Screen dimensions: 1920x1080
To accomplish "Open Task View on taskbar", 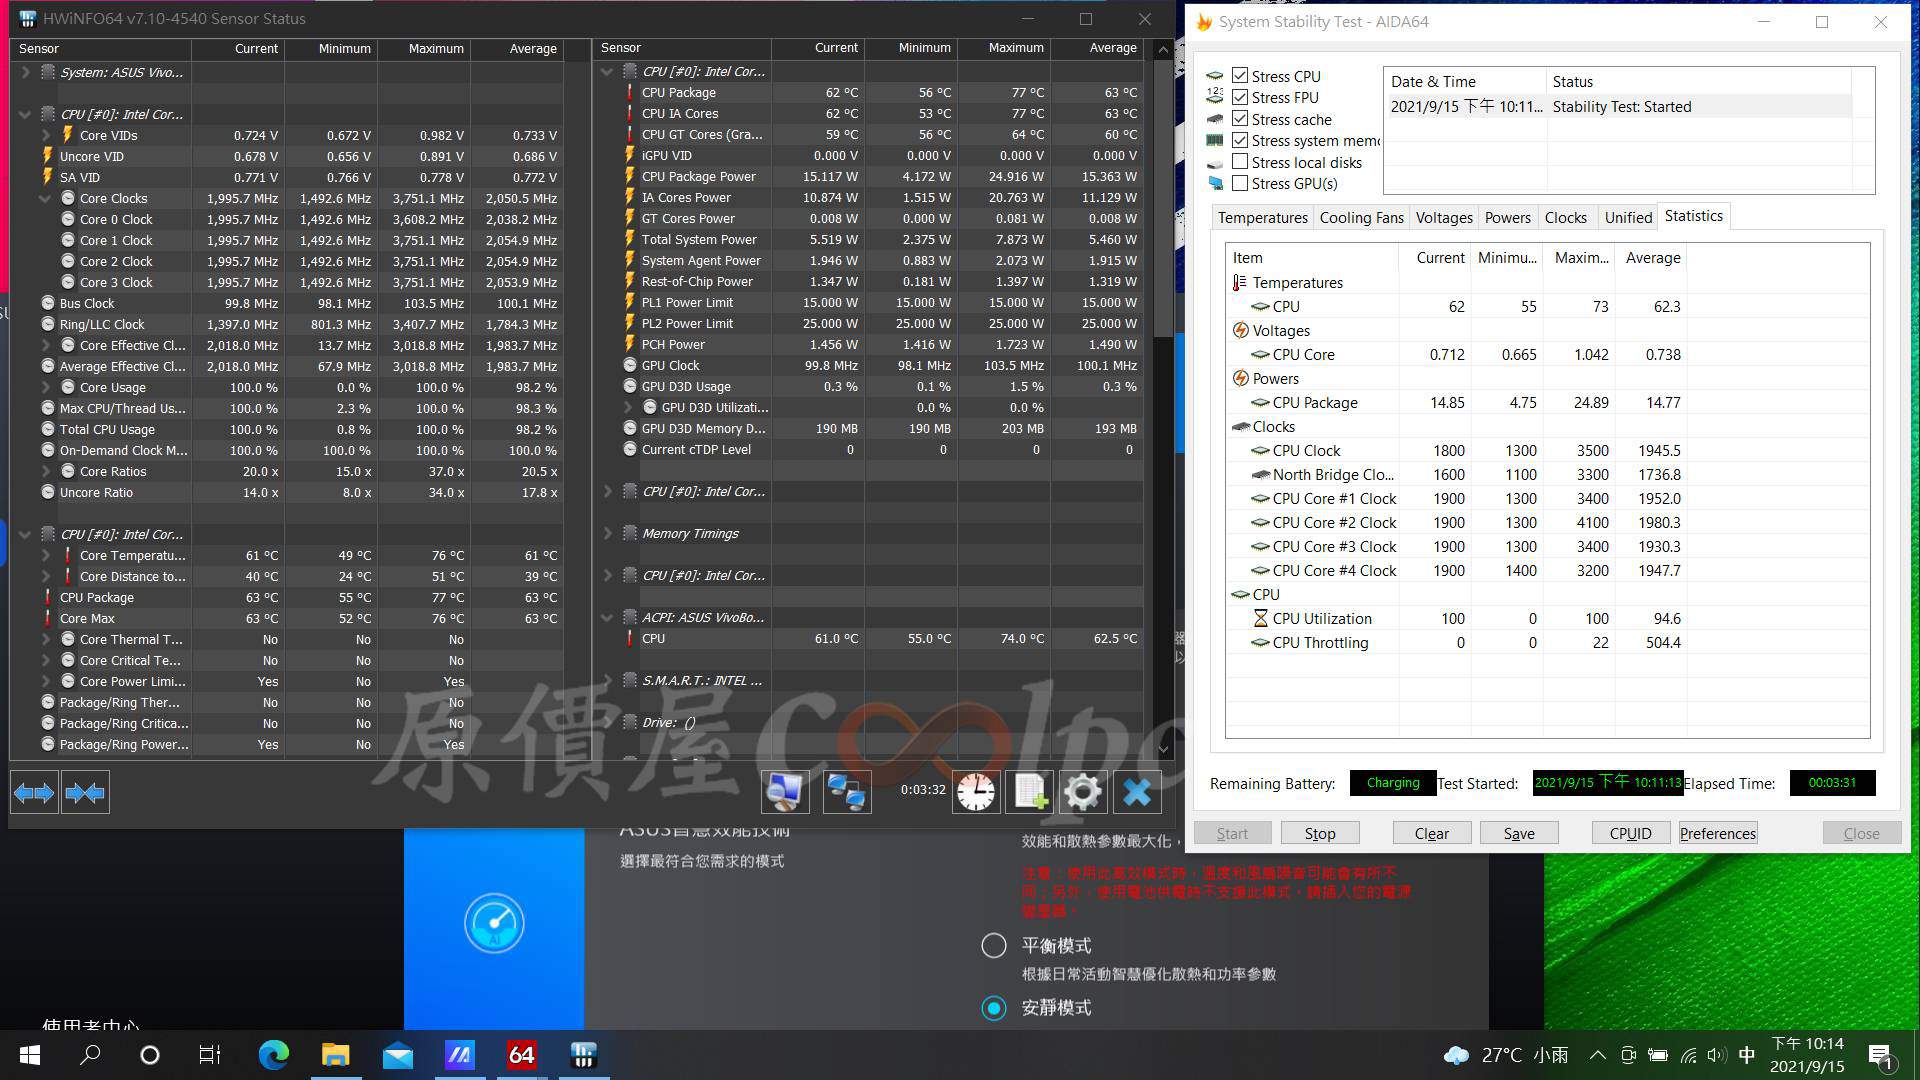I will (x=209, y=1055).
